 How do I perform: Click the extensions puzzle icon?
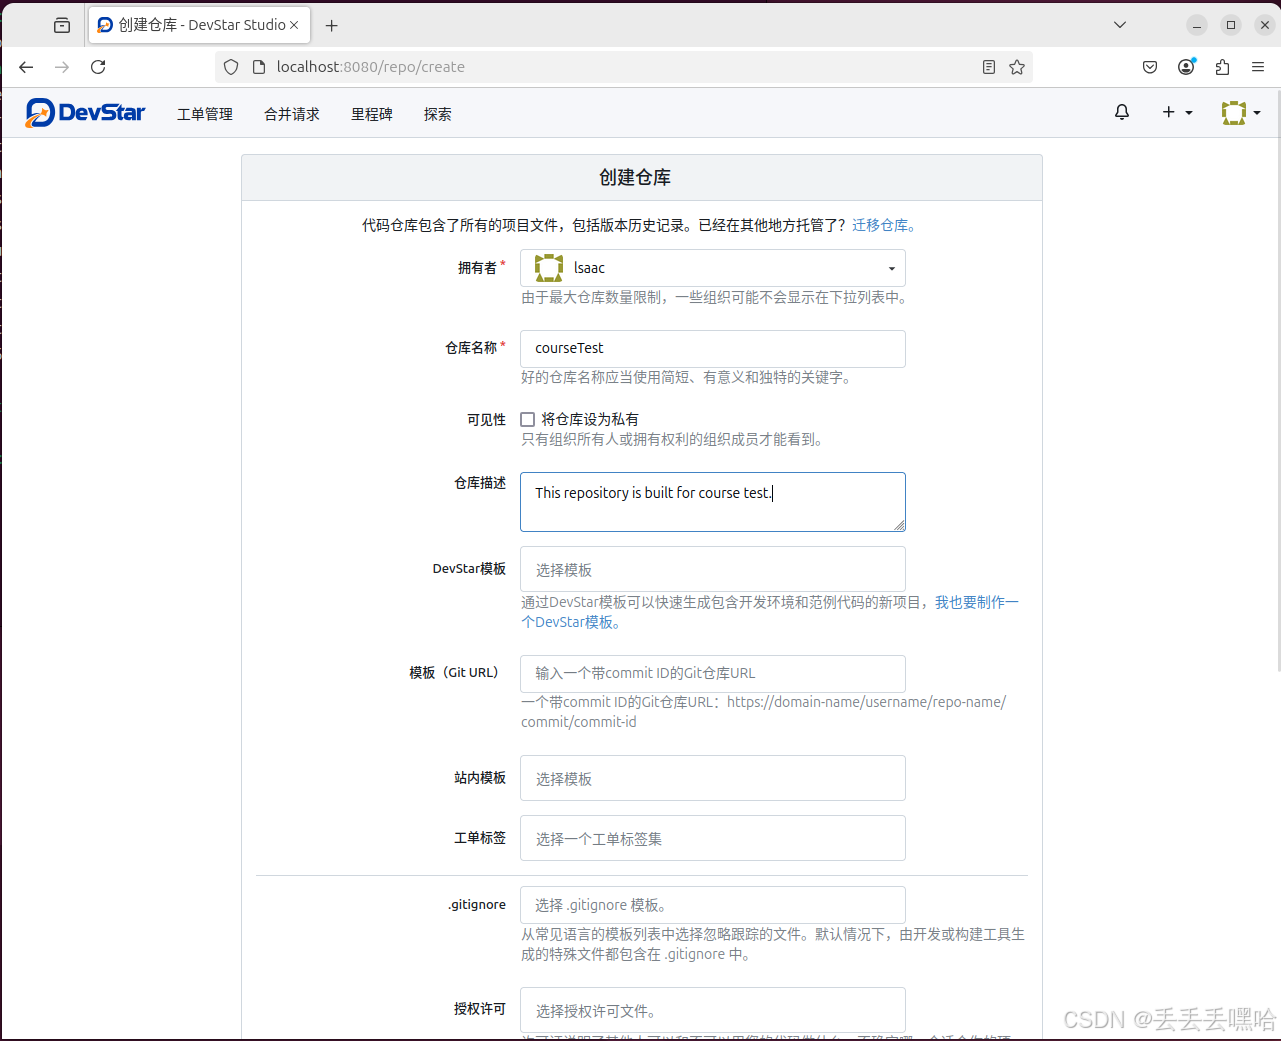[x=1222, y=67]
